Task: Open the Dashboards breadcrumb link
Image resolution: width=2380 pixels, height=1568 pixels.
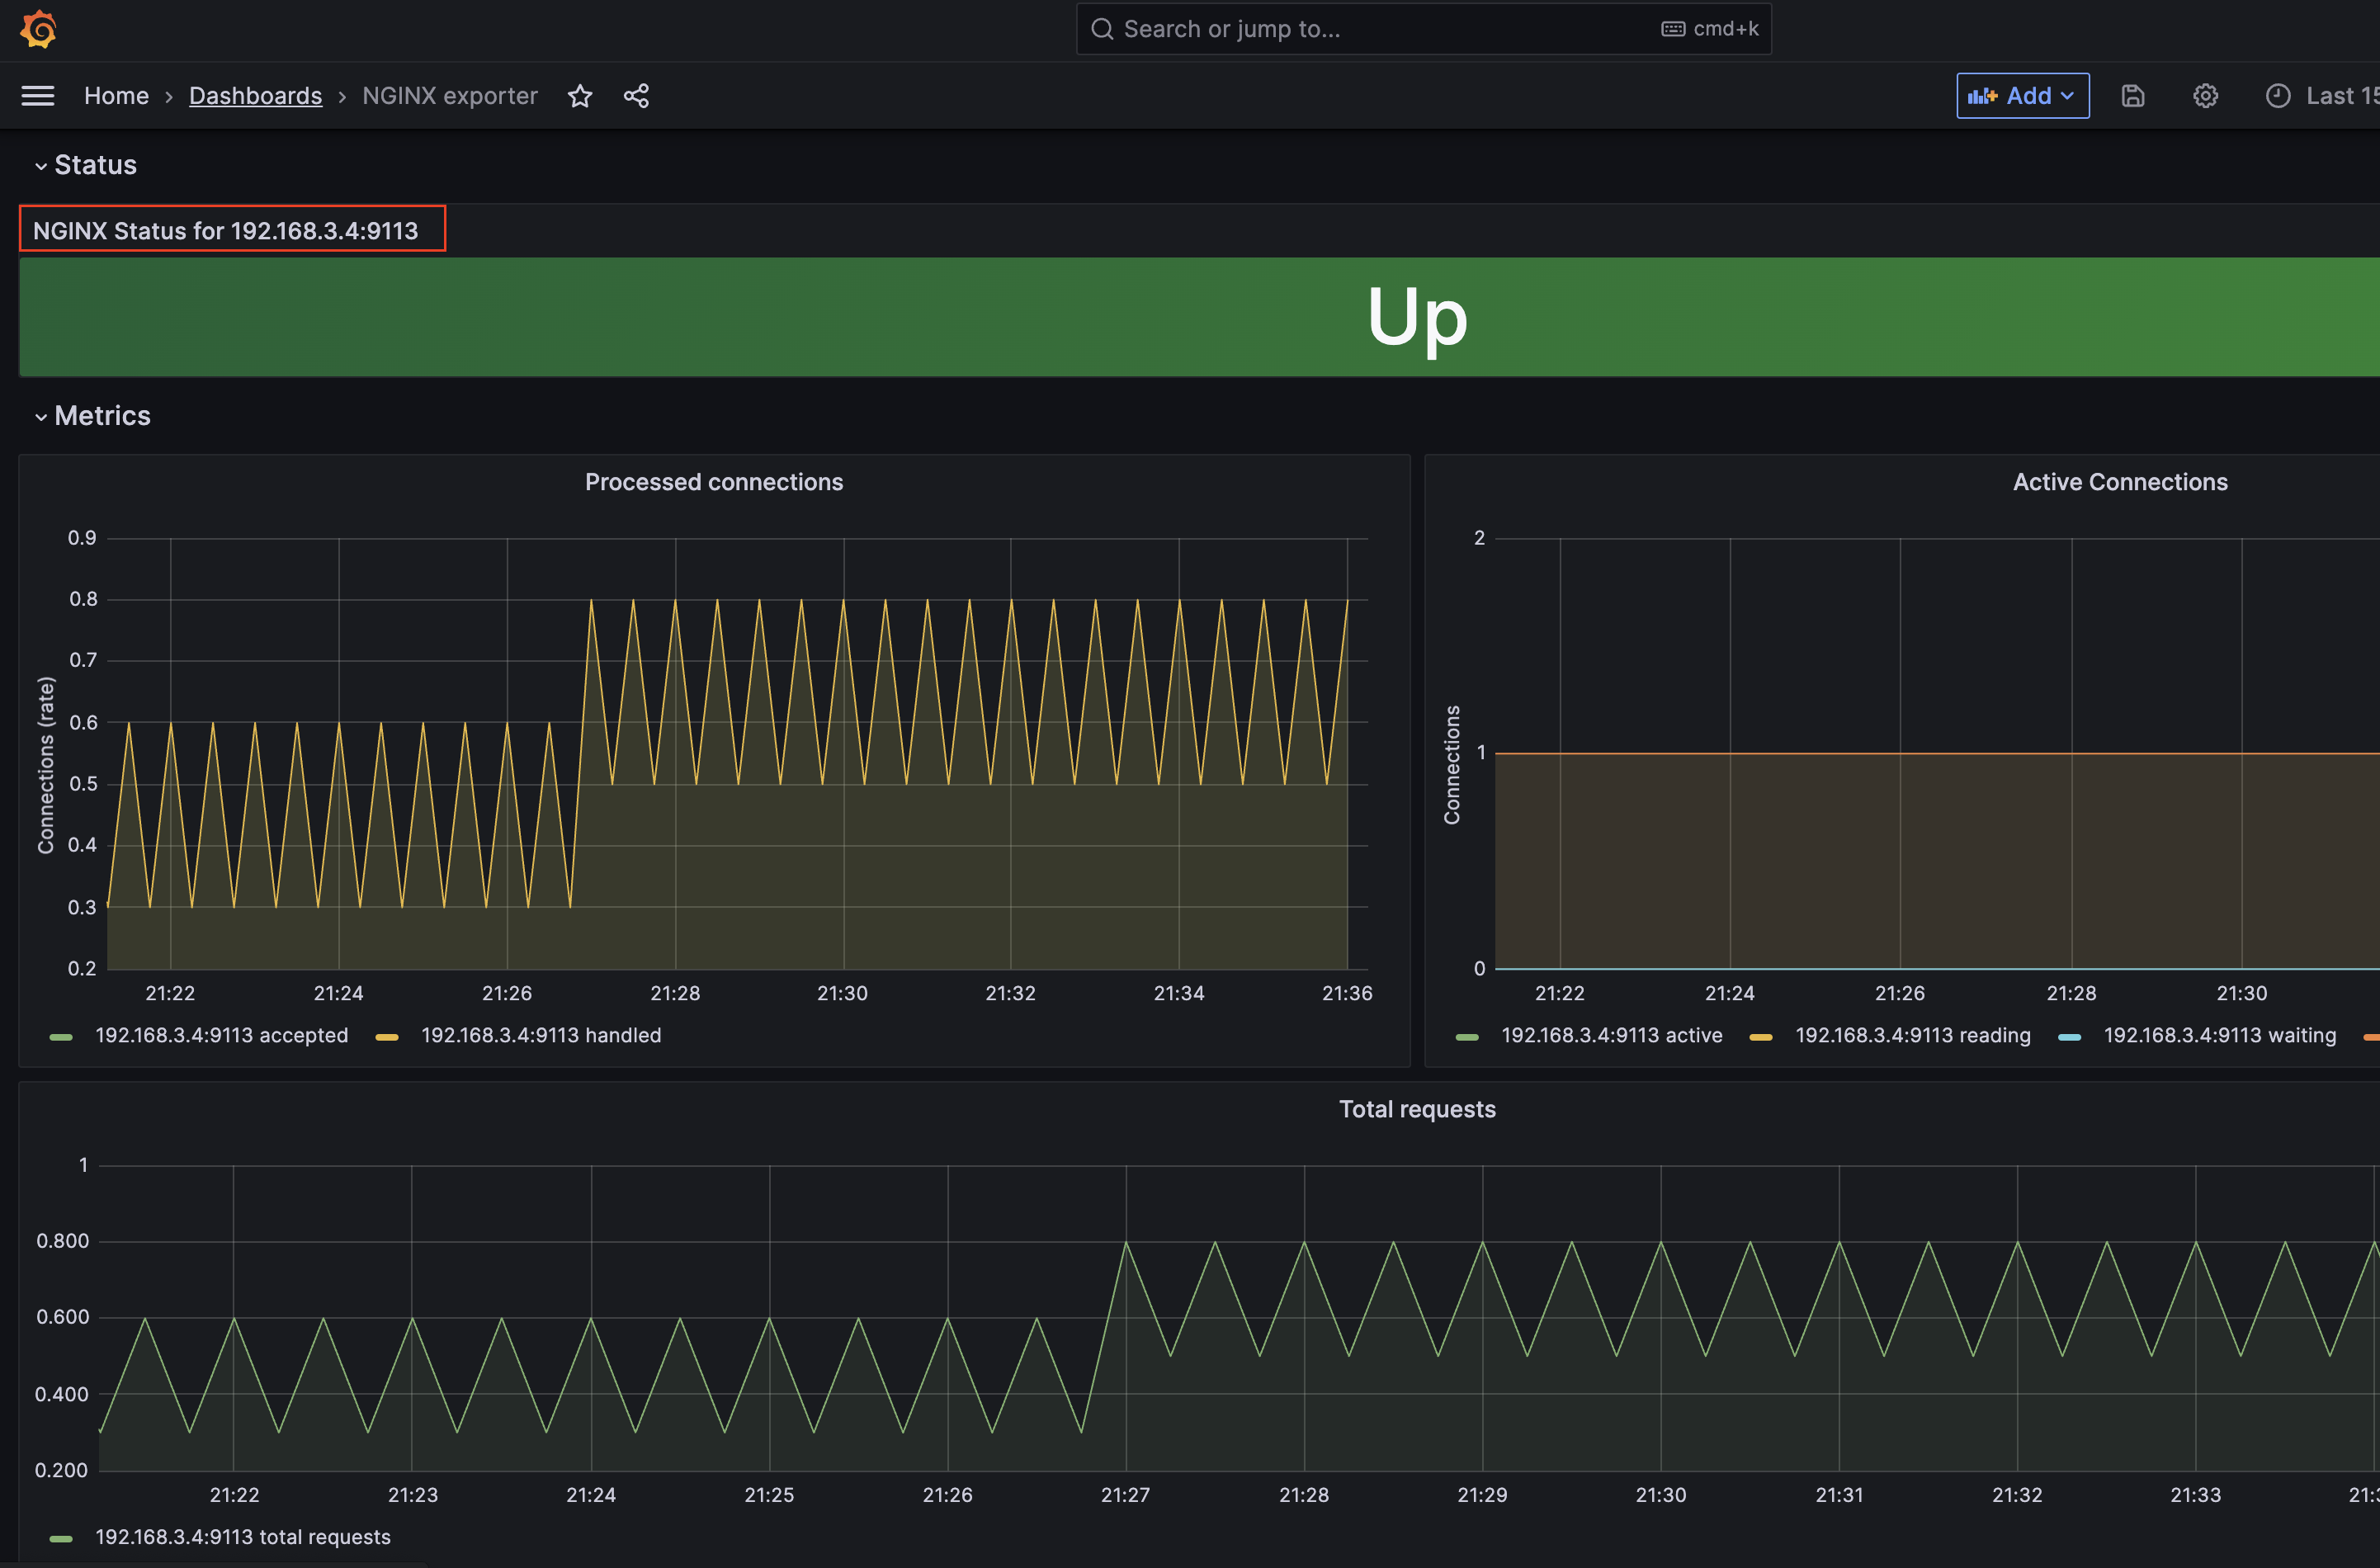Action: (x=255, y=96)
